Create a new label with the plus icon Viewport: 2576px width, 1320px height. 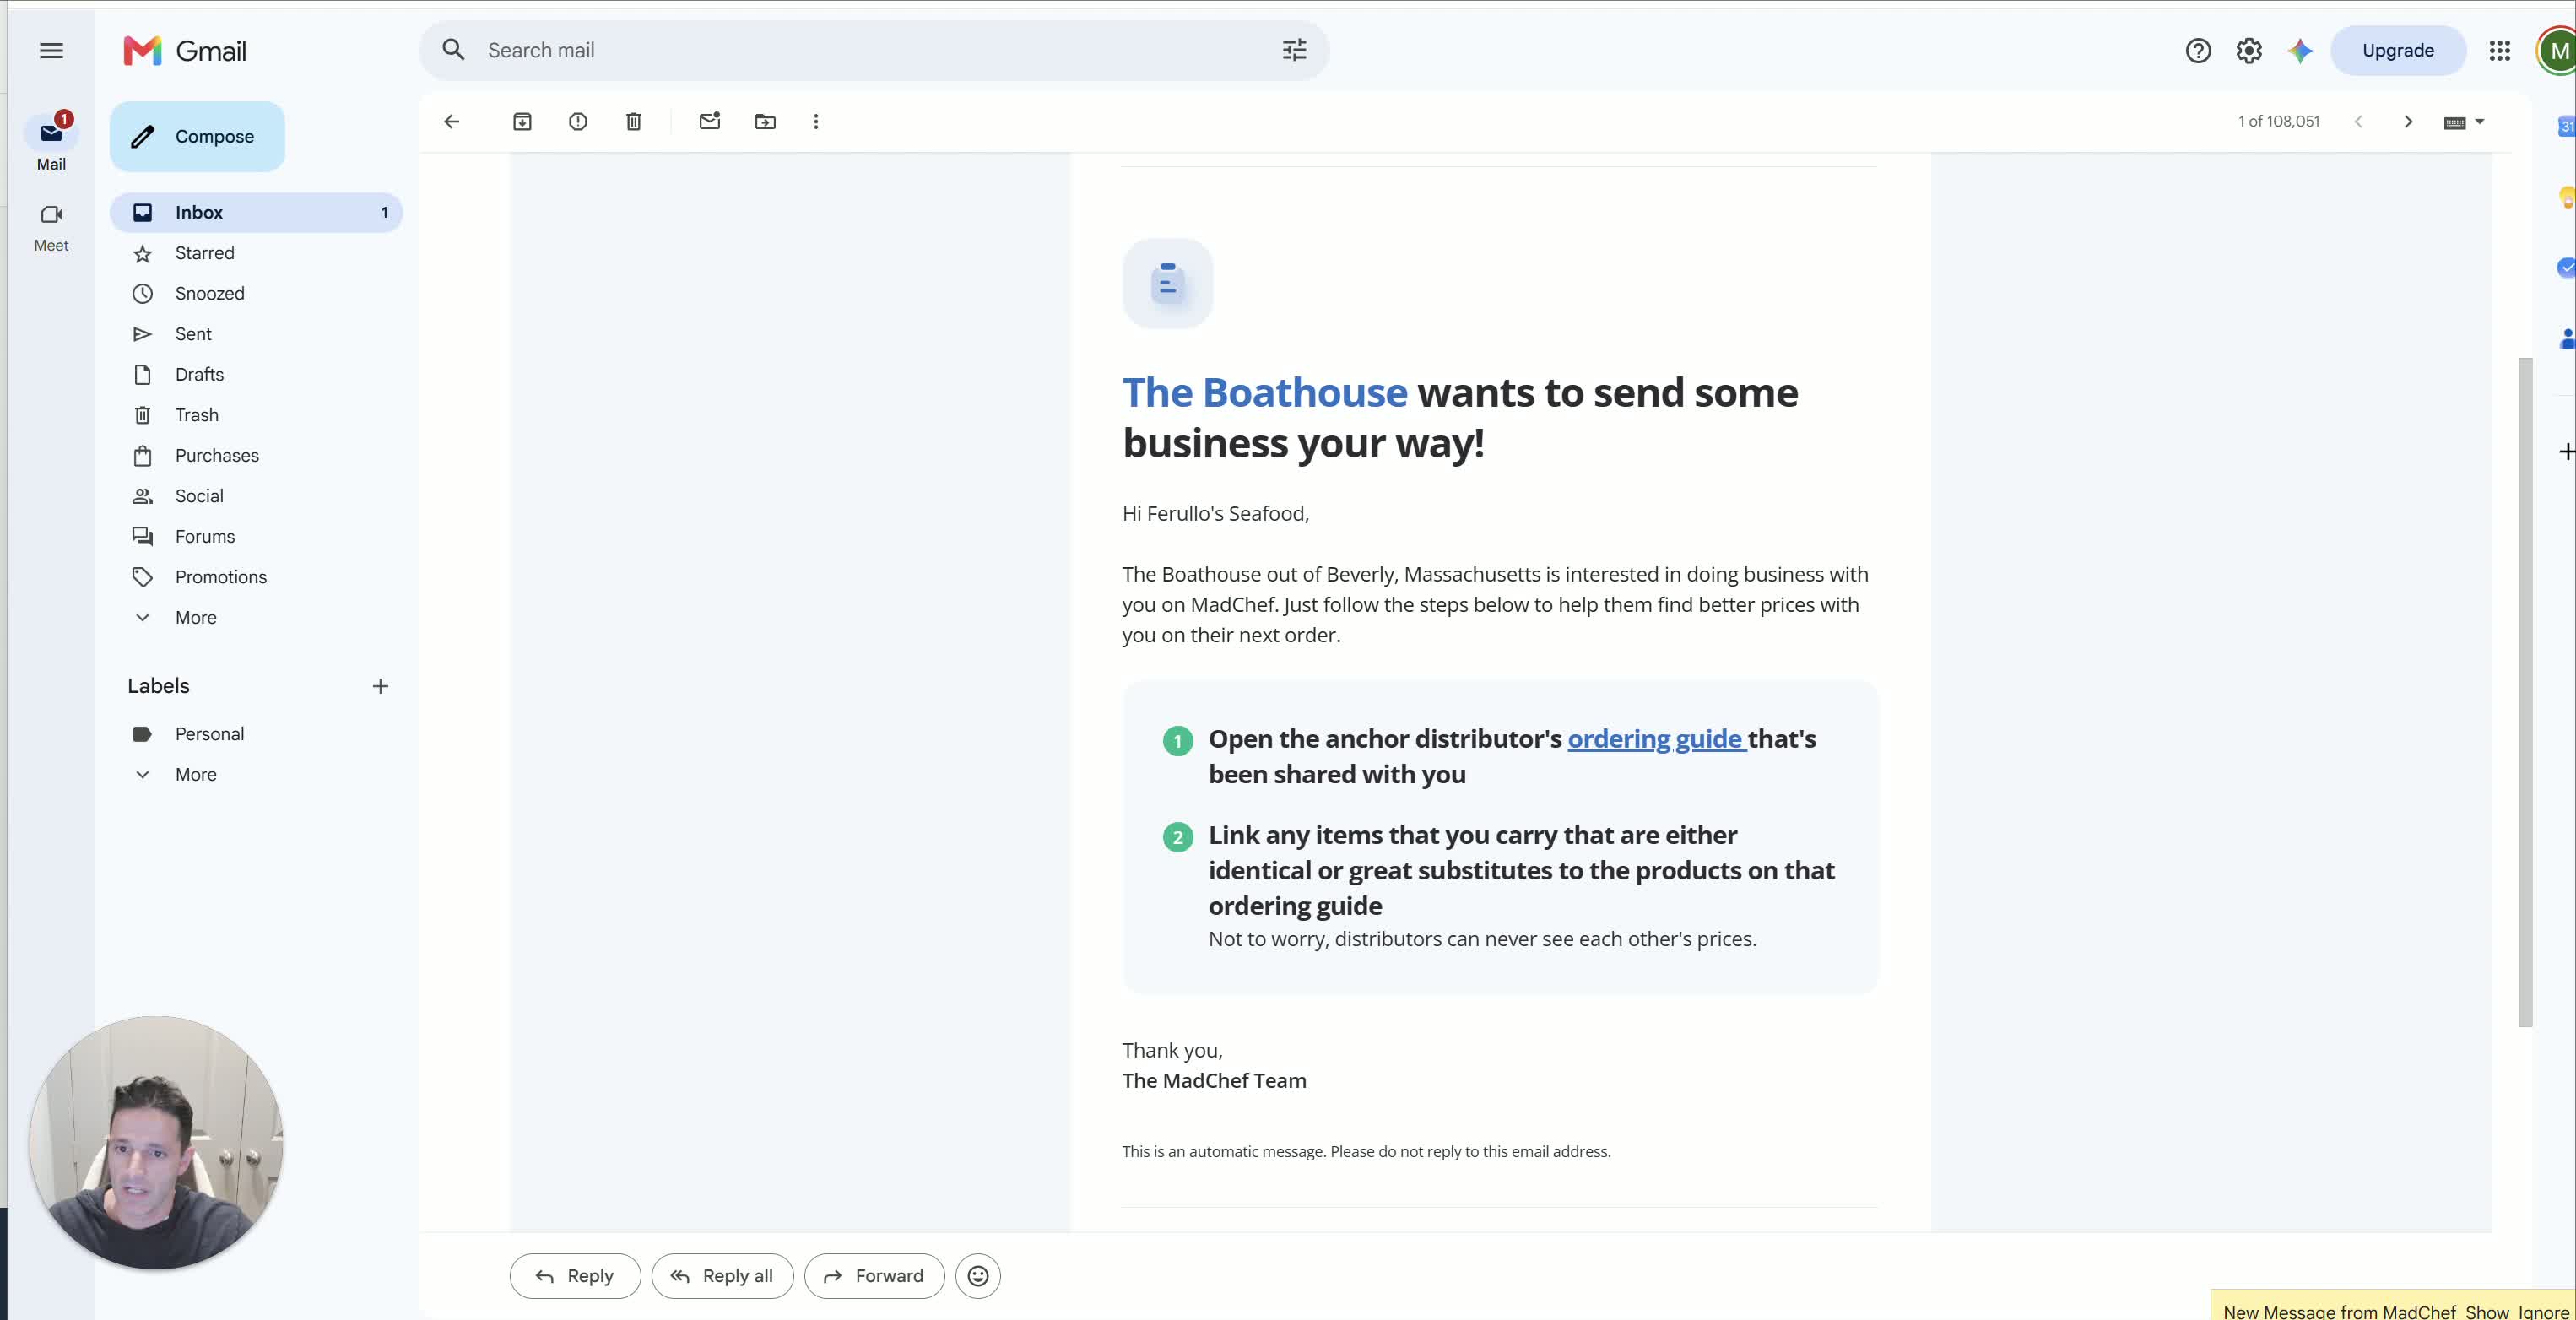point(380,686)
